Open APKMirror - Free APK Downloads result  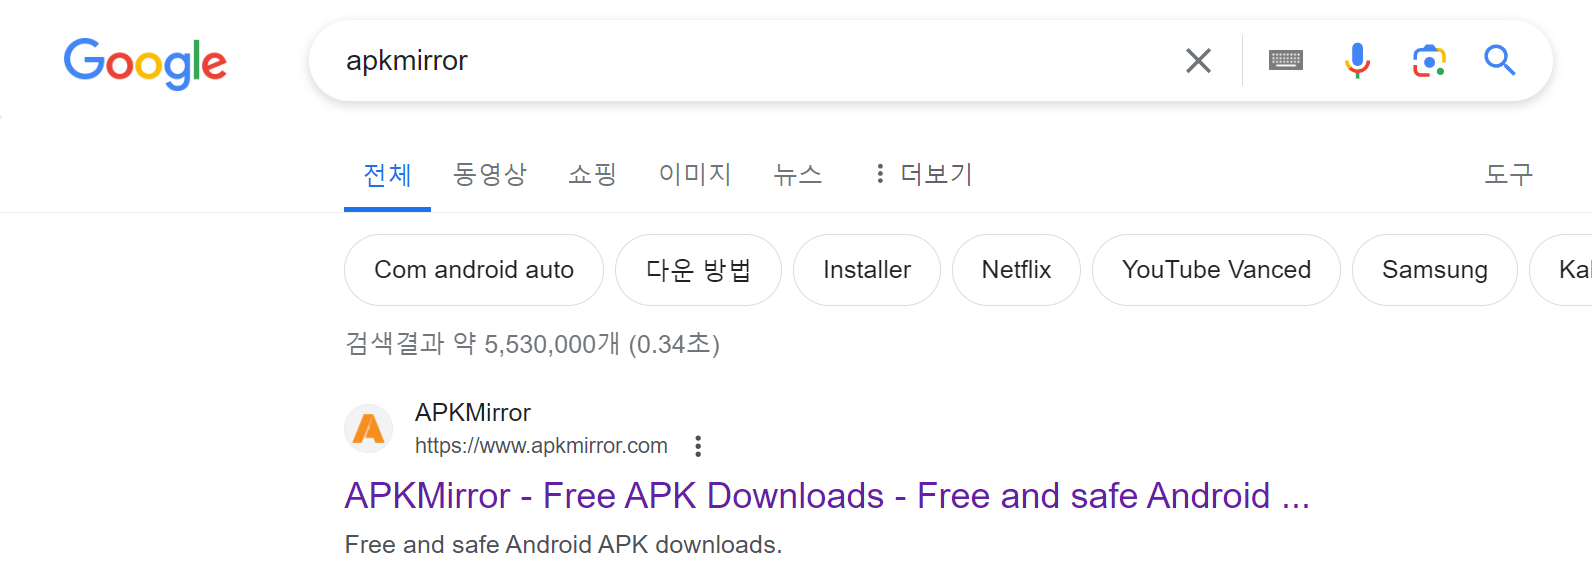tap(827, 496)
